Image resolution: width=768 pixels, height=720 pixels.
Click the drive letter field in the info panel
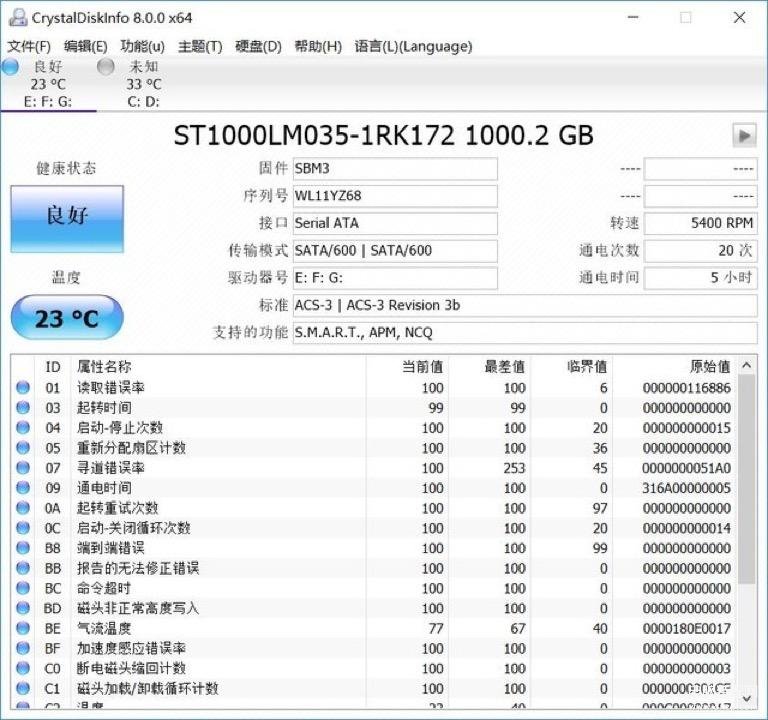click(x=395, y=278)
